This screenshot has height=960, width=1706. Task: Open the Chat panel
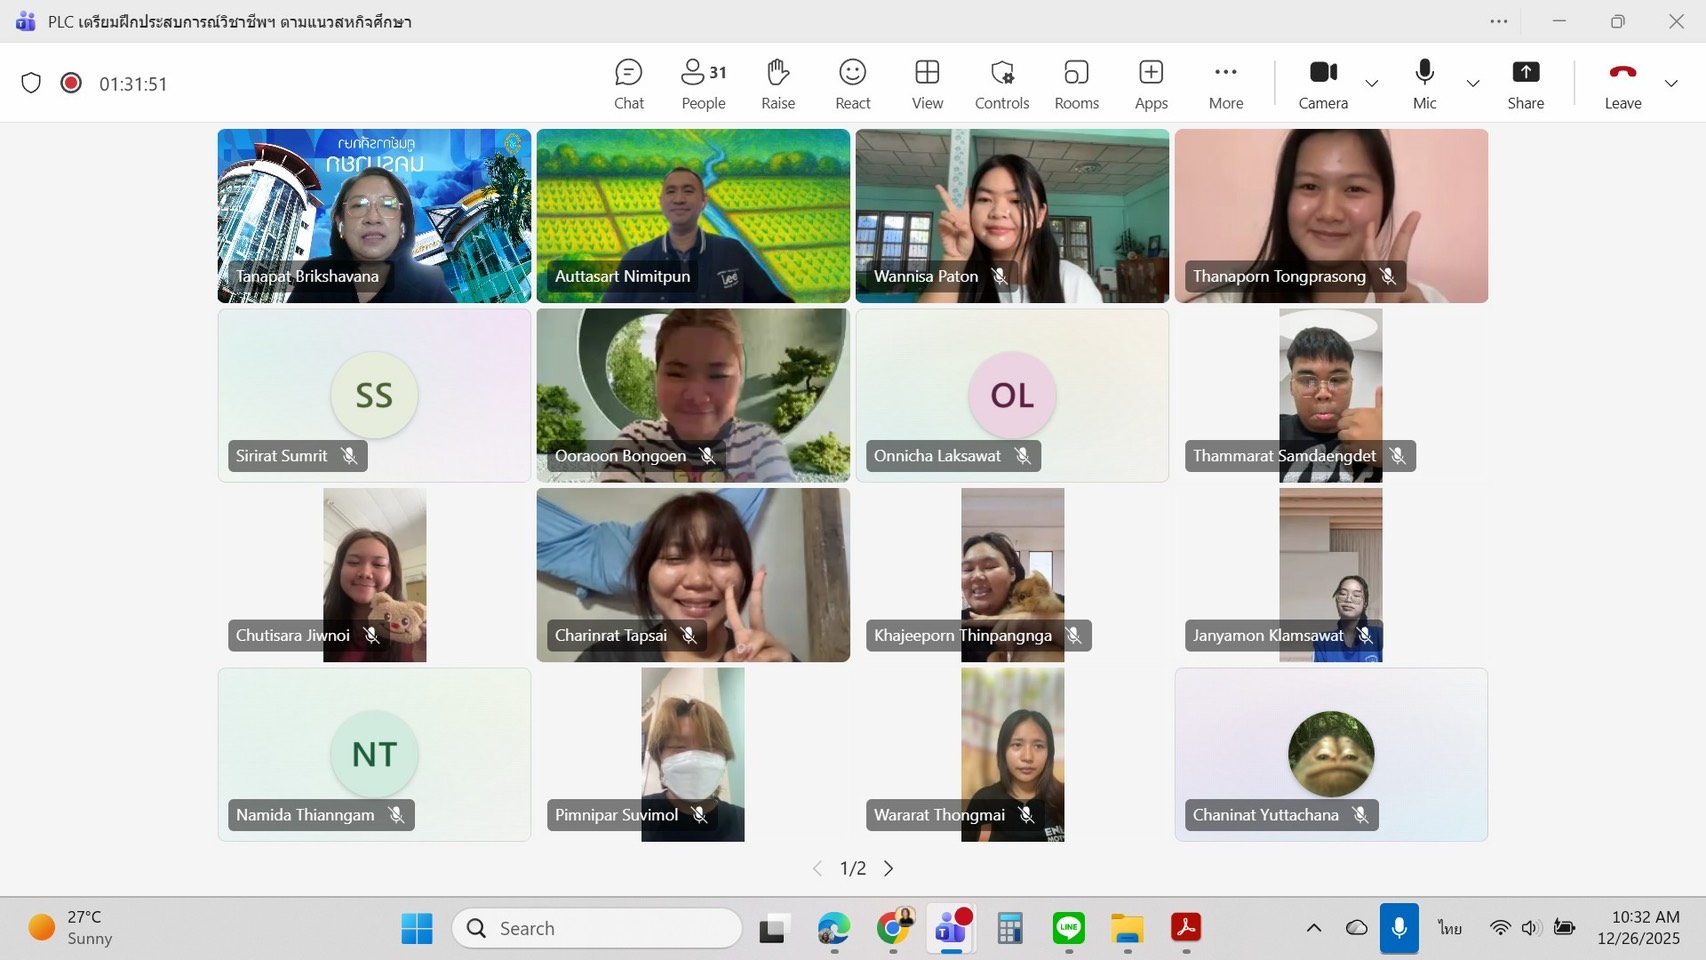tap(628, 84)
